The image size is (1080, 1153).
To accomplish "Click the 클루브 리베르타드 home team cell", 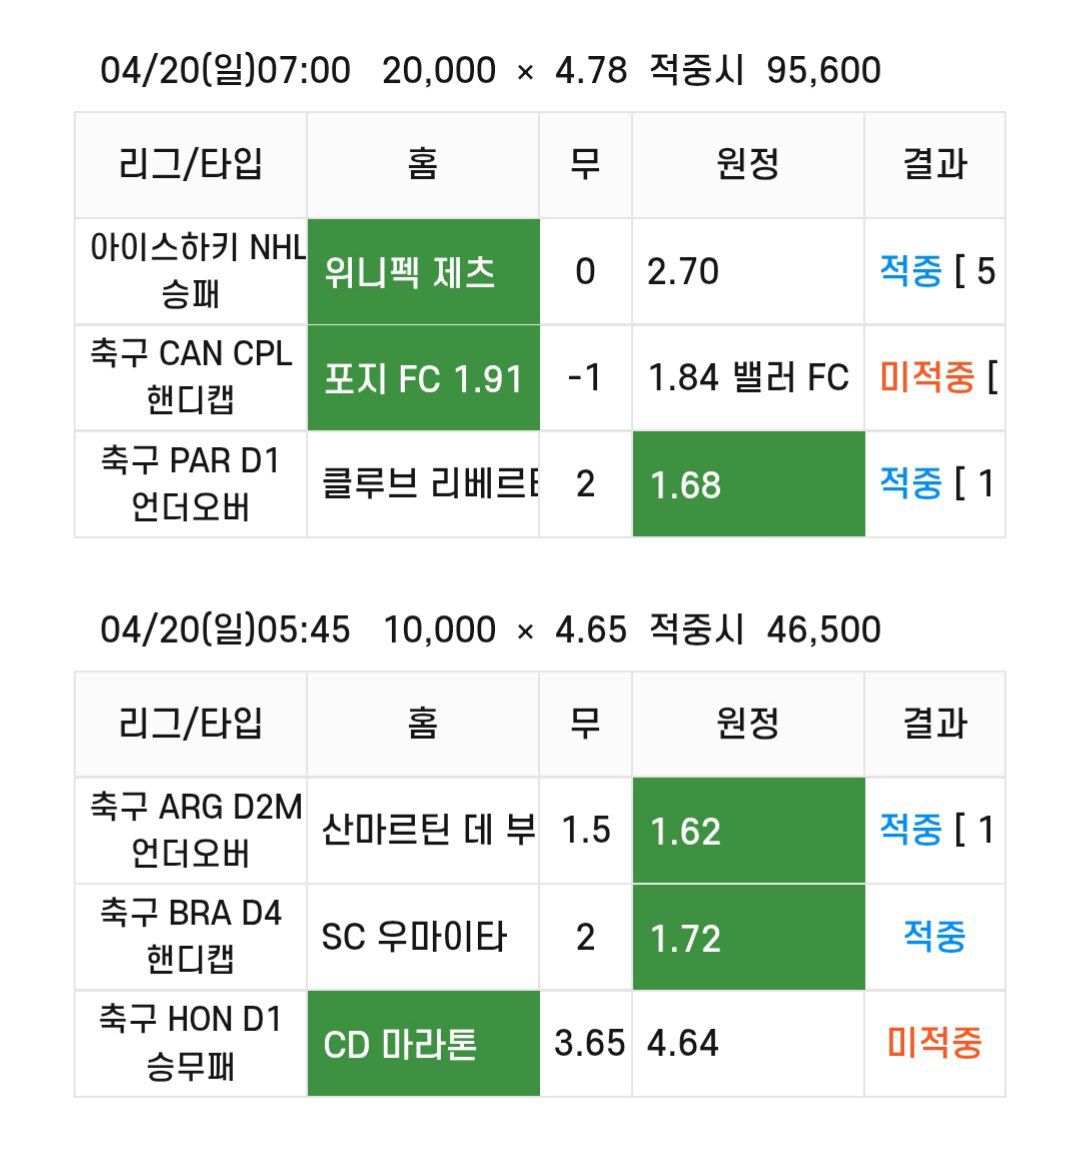I will (x=423, y=484).
